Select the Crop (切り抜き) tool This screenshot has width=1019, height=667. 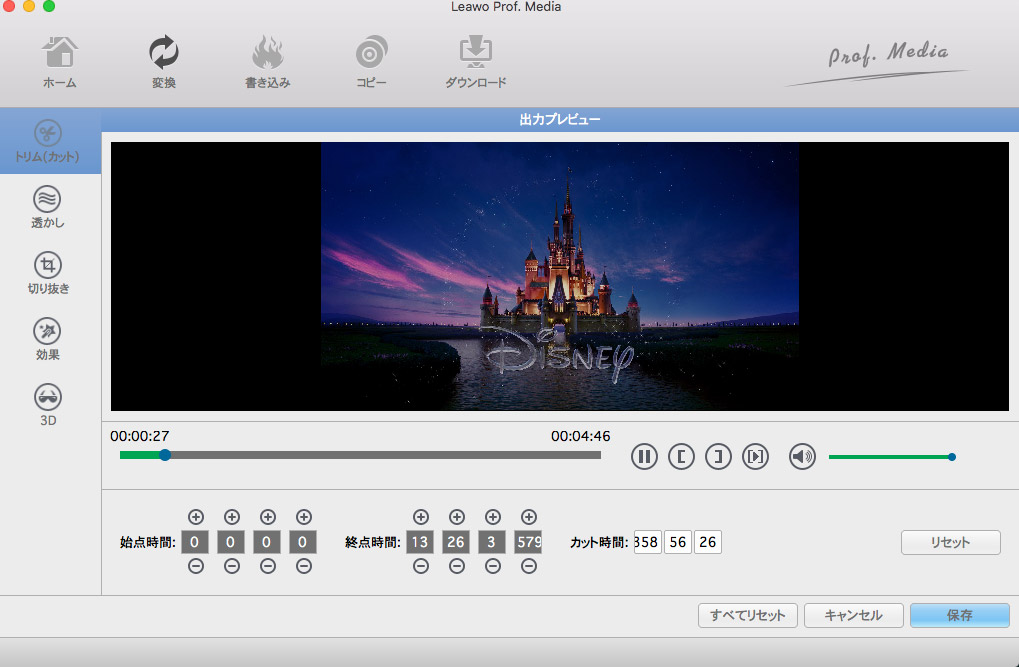(48, 273)
